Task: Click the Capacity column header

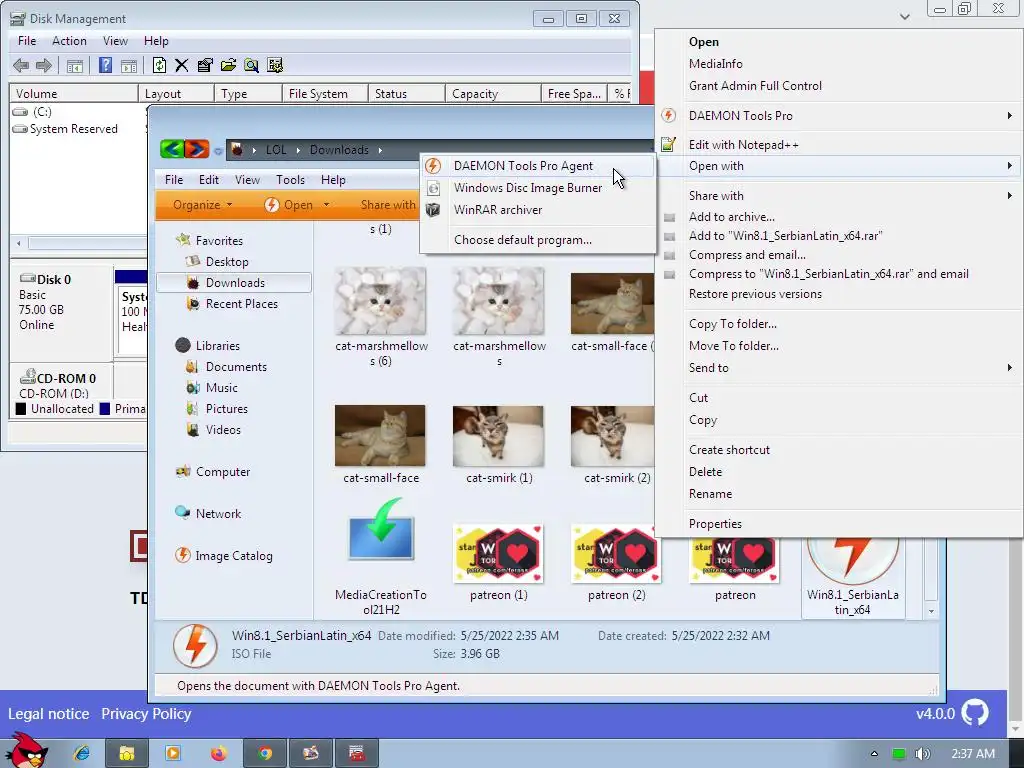Action: tap(493, 93)
